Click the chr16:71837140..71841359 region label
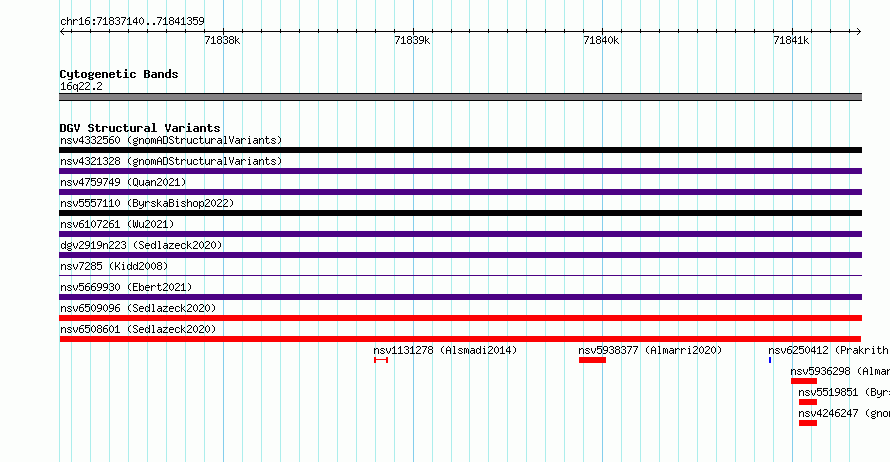This screenshot has height=462, width=890. click(x=132, y=21)
